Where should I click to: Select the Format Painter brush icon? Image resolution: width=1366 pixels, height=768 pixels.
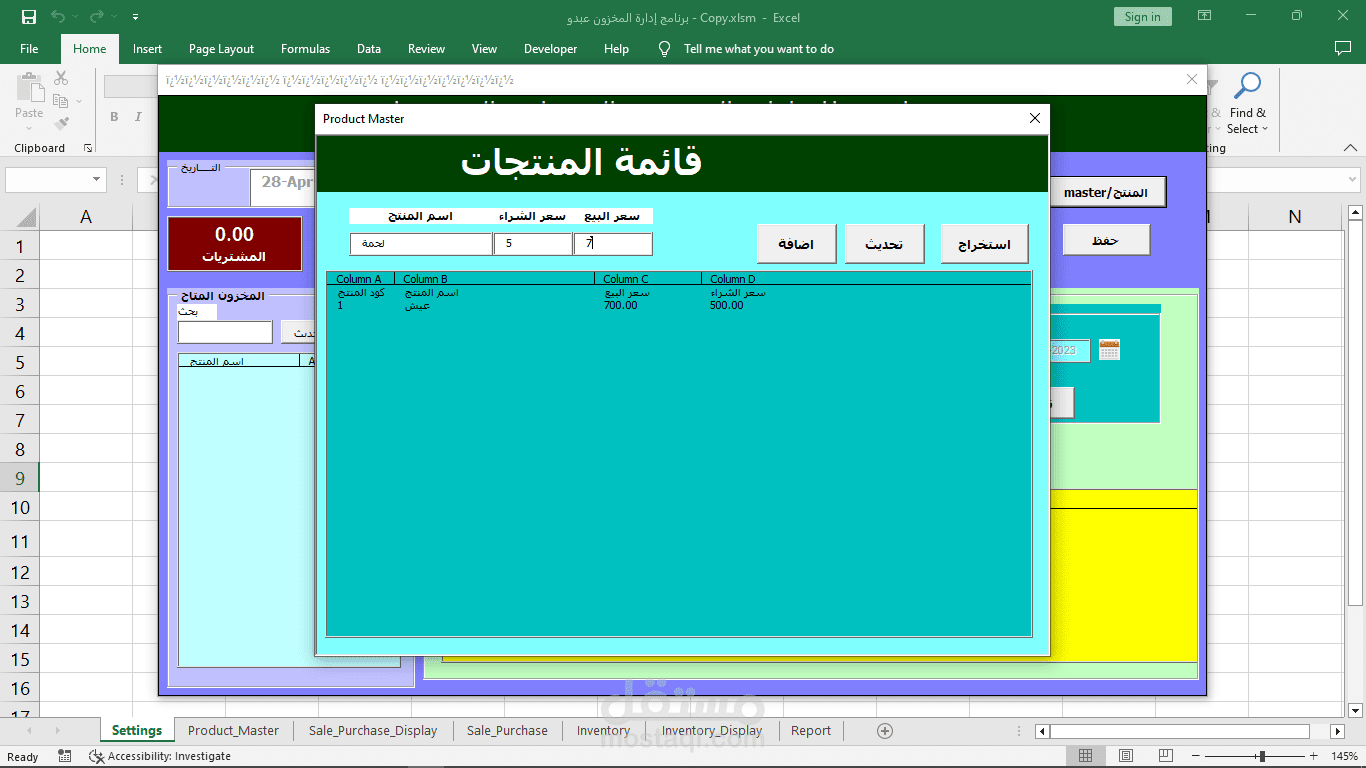coord(61,124)
